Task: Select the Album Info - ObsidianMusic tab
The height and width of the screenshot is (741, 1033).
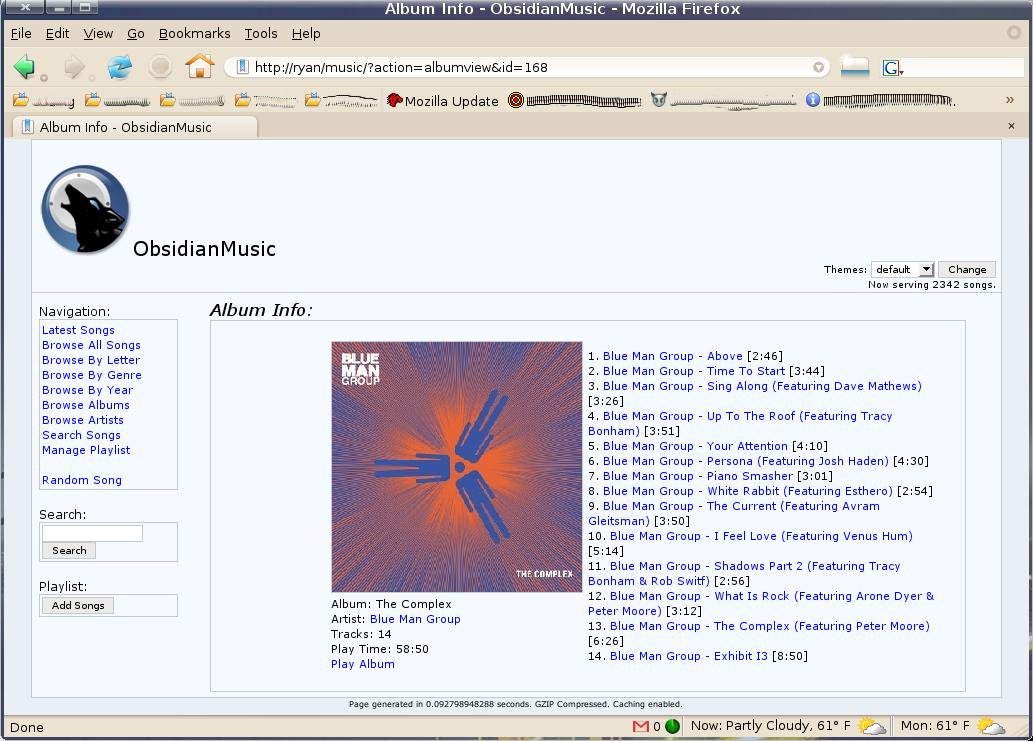Action: pyautogui.click(x=134, y=127)
